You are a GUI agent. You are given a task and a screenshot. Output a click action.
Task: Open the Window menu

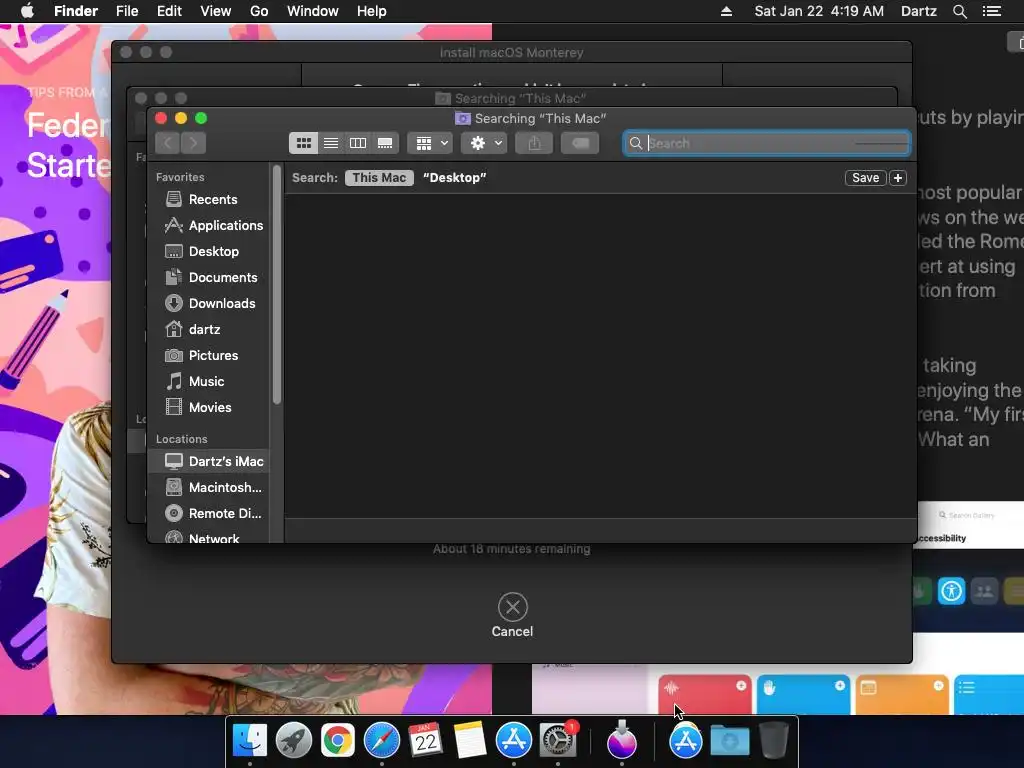coord(313,11)
